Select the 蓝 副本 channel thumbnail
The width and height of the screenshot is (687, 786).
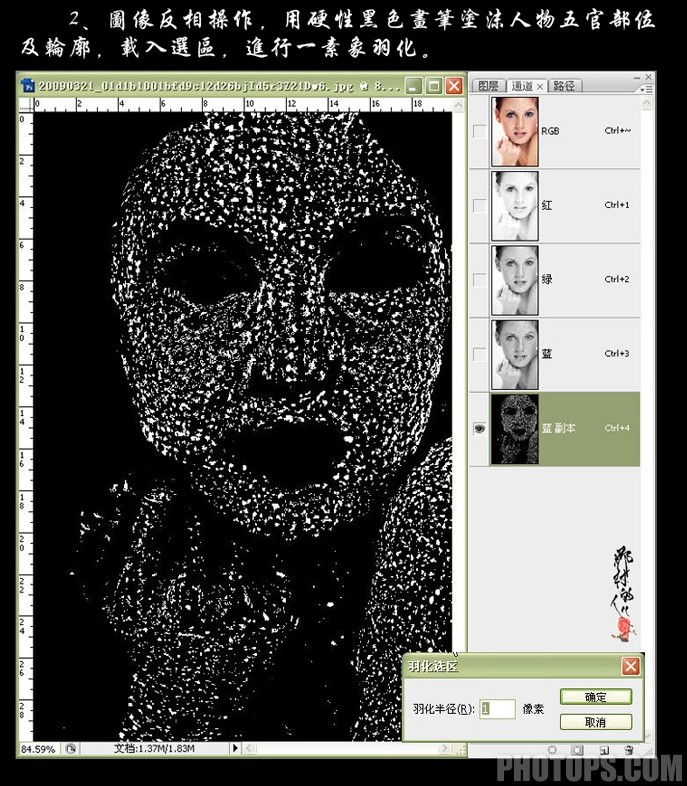click(515, 429)
